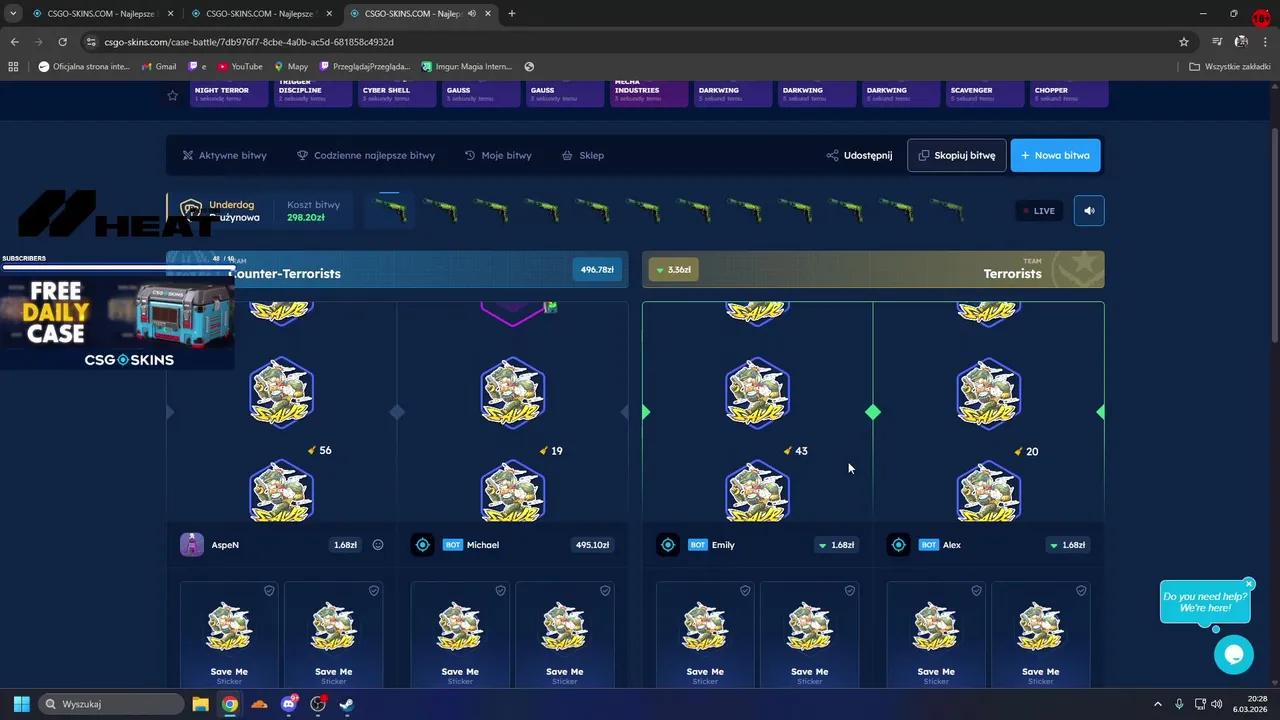The height and width of the screenshot is (720, 1280).
Task: Open the browser tab search dropdown
Action: click(13, 14)
